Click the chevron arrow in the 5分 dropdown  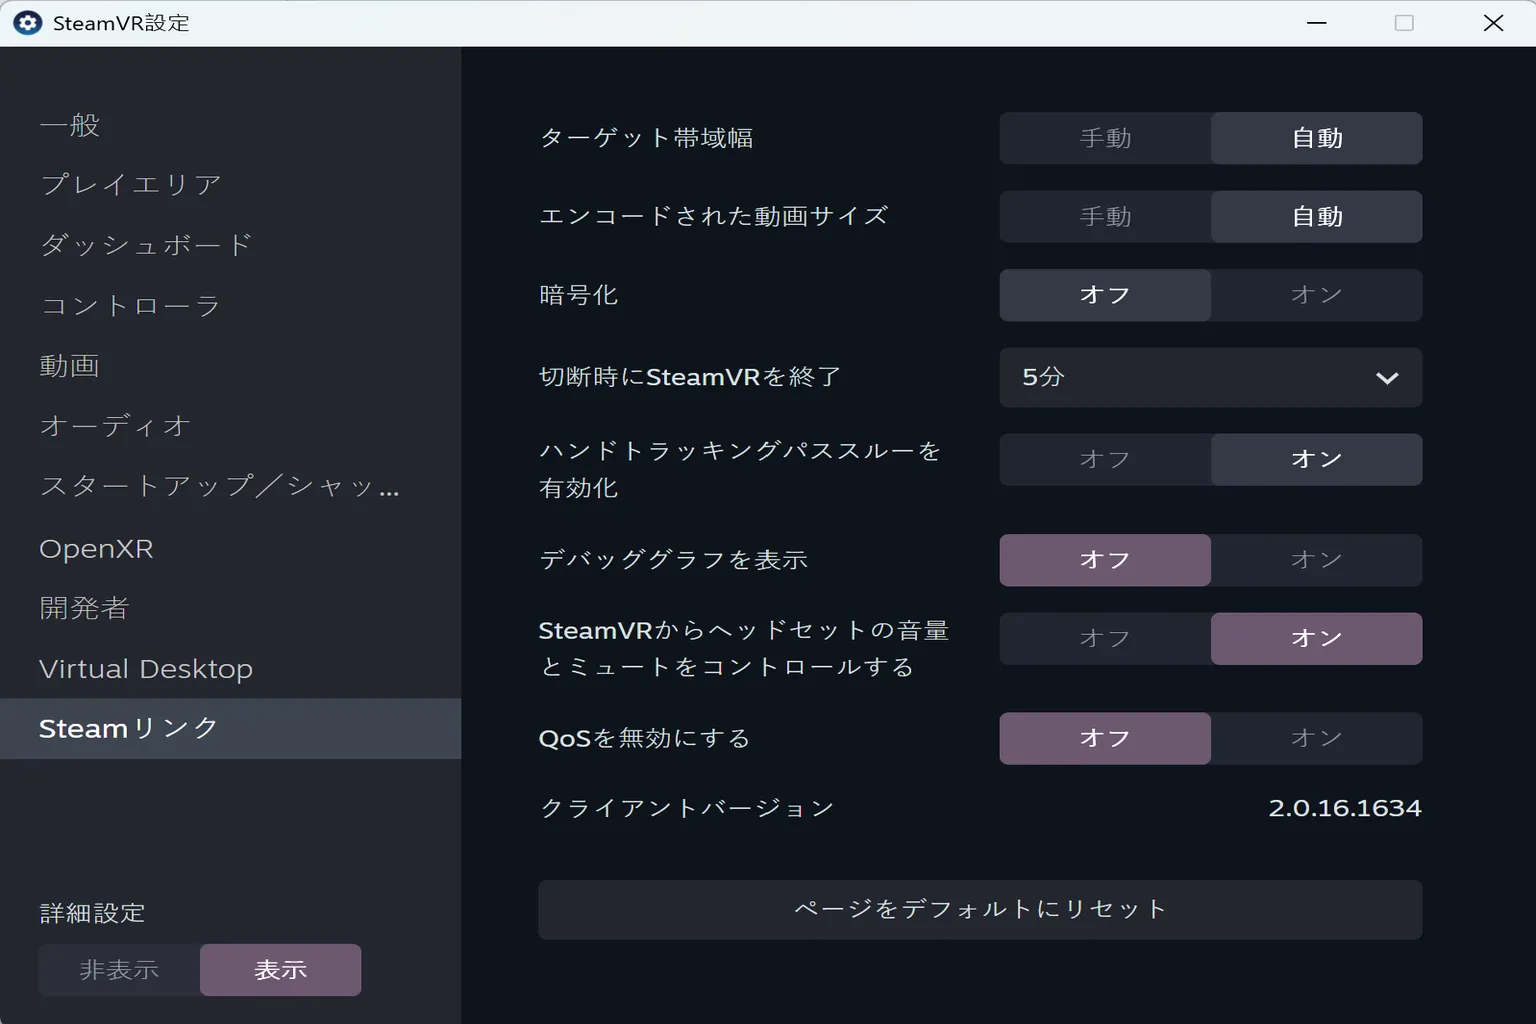coord(1387,378)
